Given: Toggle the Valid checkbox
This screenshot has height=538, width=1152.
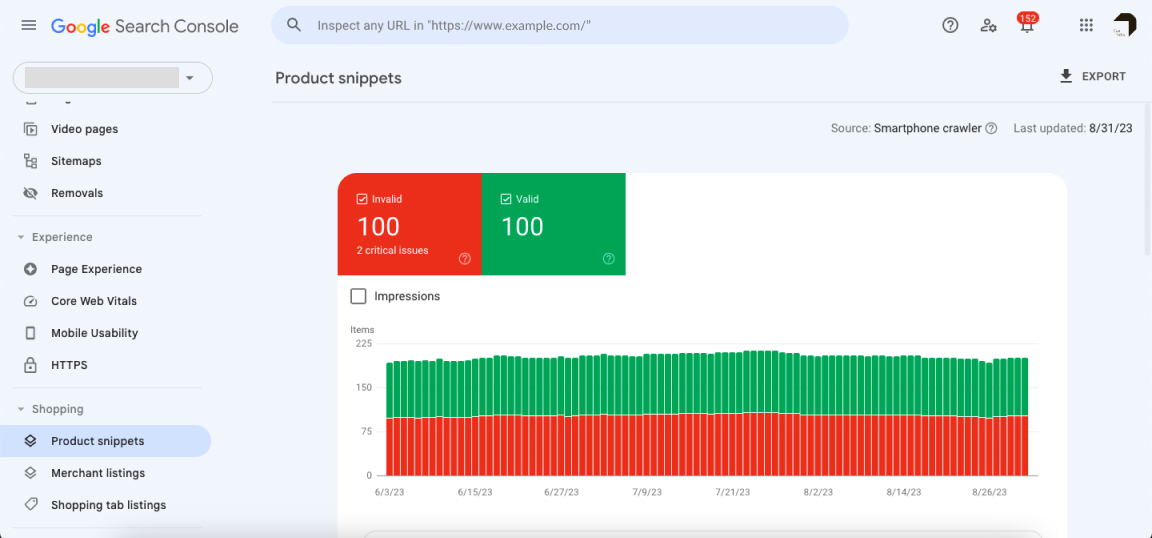Looking at the screenshot, I should pos(507,200).
